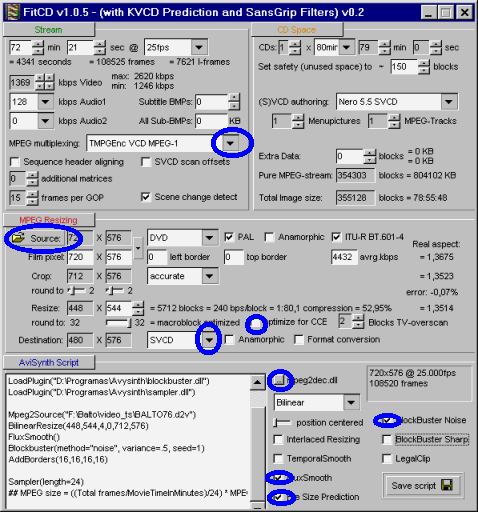
Task: Click the position centered slider
Action: pos(282,423)
